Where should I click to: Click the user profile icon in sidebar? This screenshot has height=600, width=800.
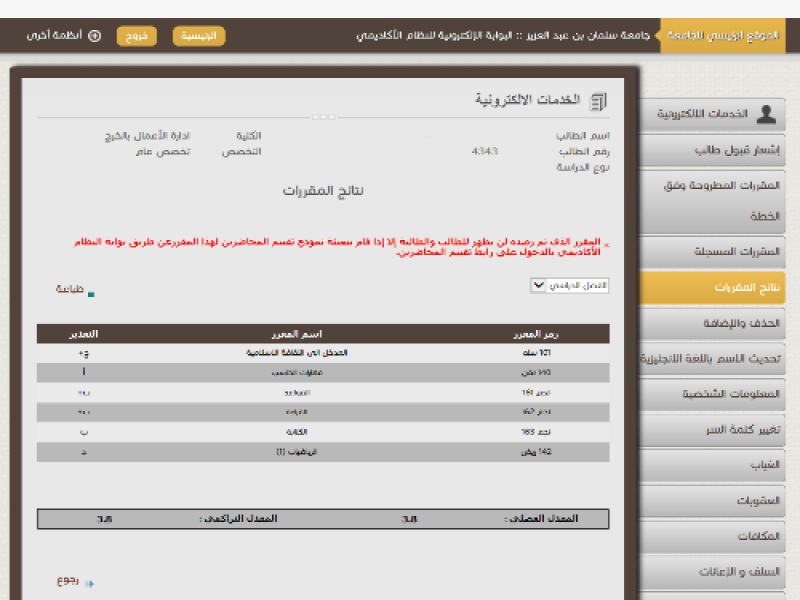[766, 114]
